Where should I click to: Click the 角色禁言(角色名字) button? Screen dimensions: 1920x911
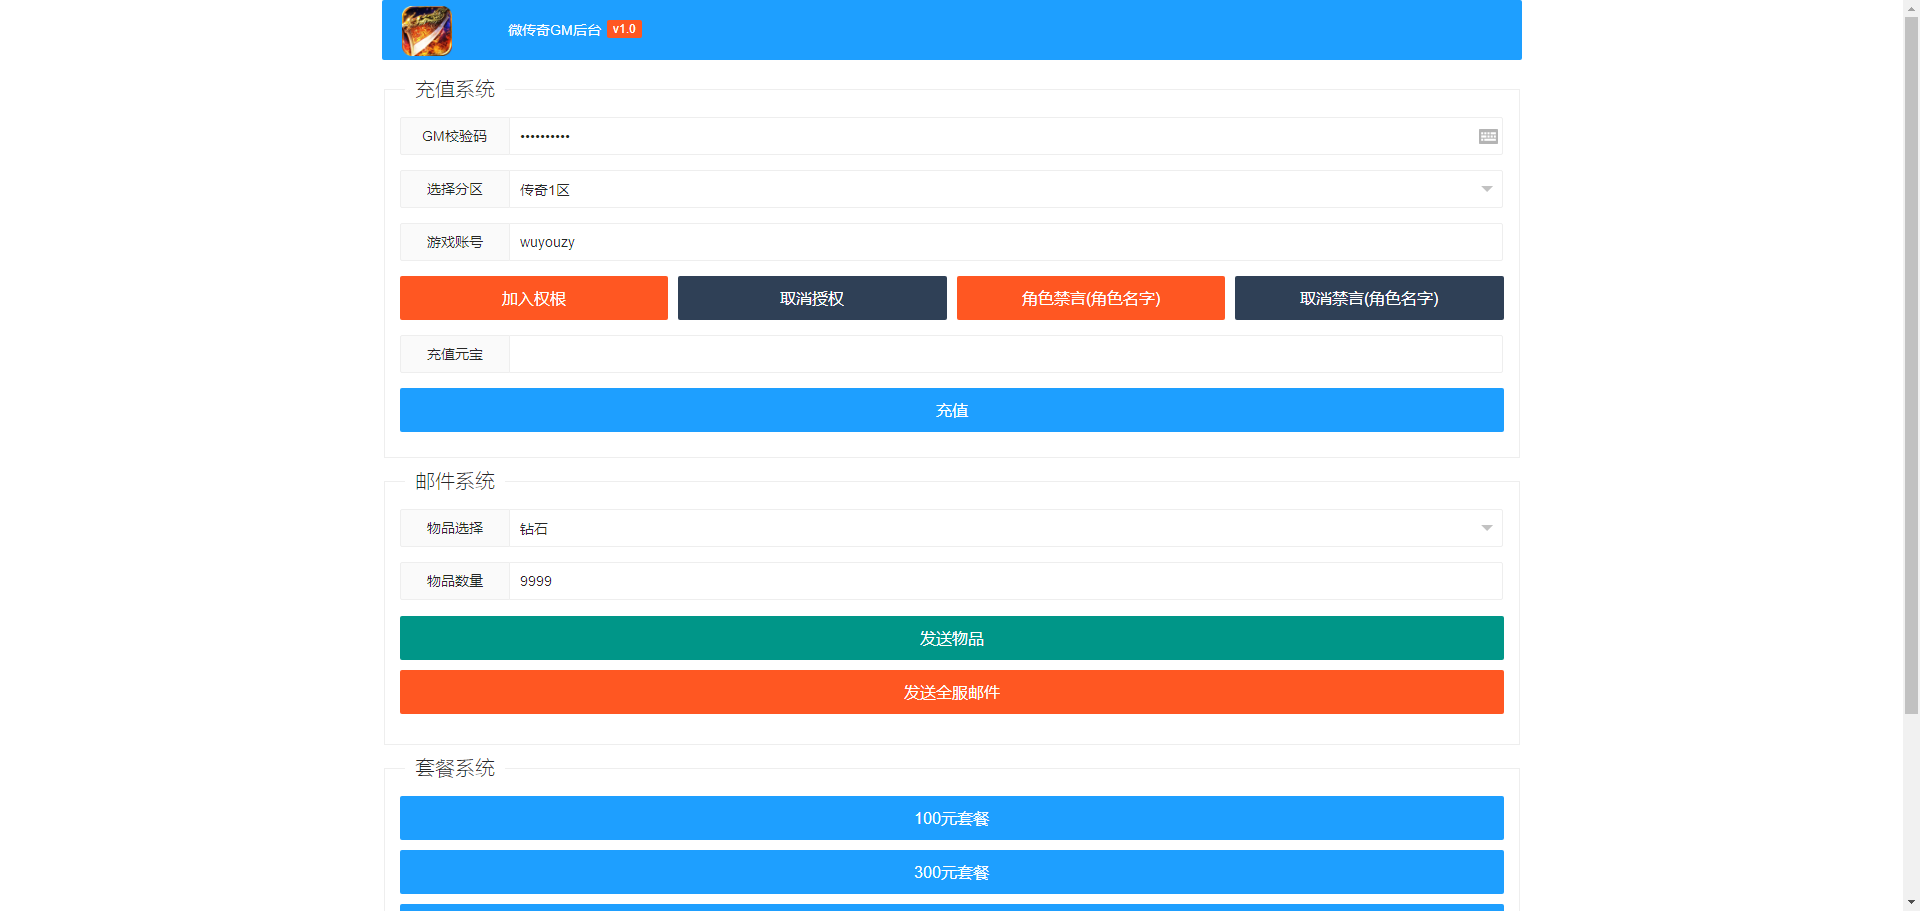pos(1091,298)
